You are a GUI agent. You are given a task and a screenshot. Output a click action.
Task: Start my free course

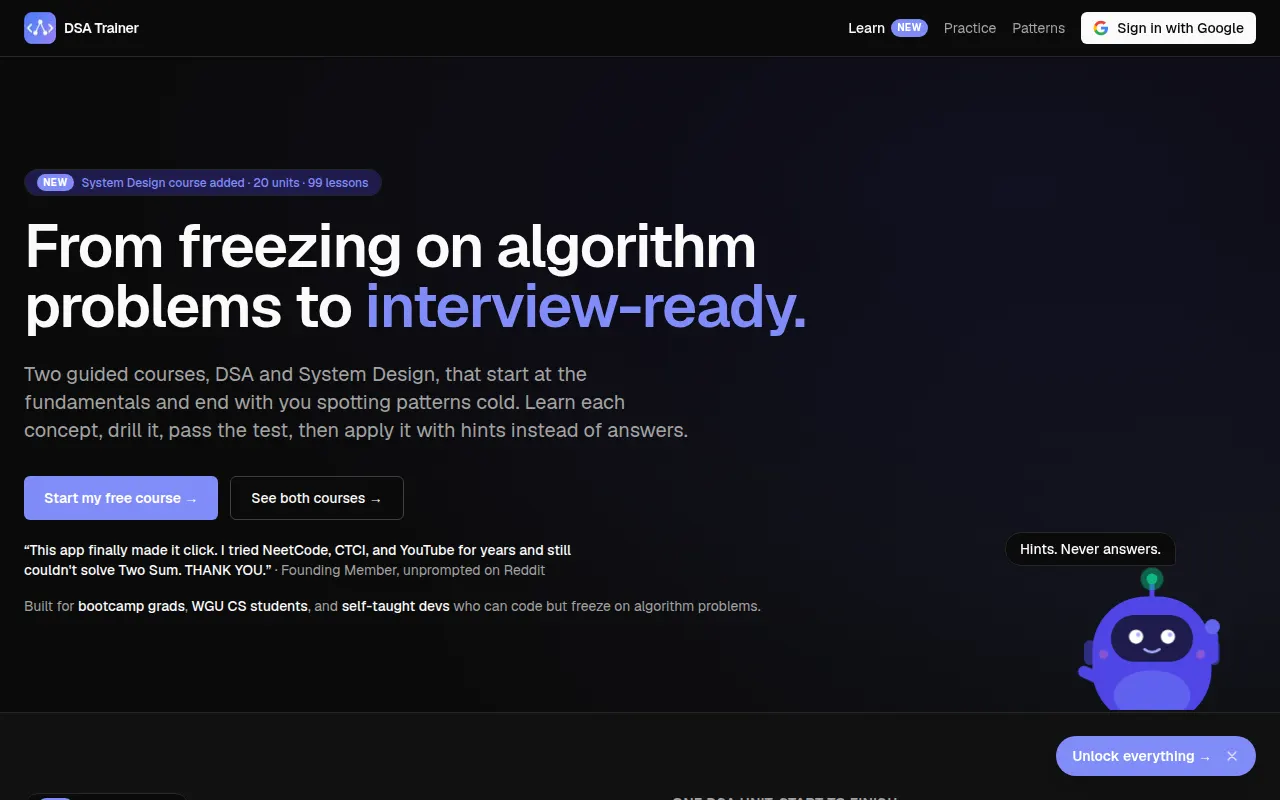[x=121, y=498]
